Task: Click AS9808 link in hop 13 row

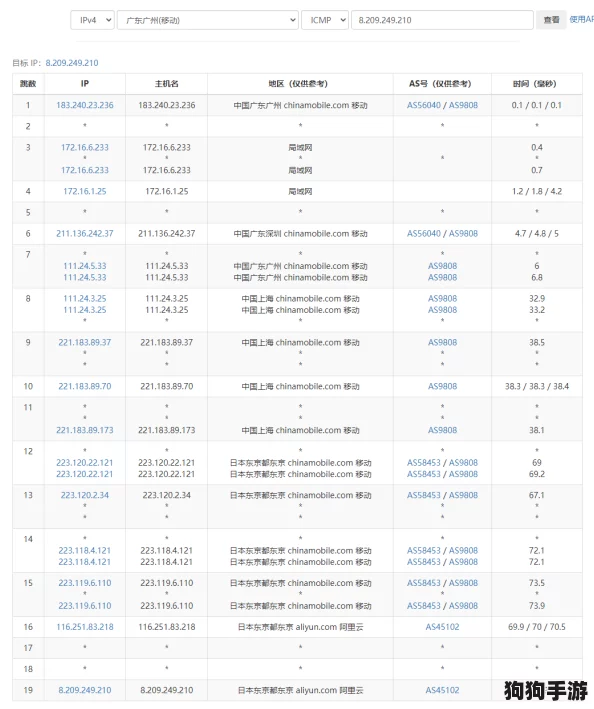Action: [x=463, y=496]
